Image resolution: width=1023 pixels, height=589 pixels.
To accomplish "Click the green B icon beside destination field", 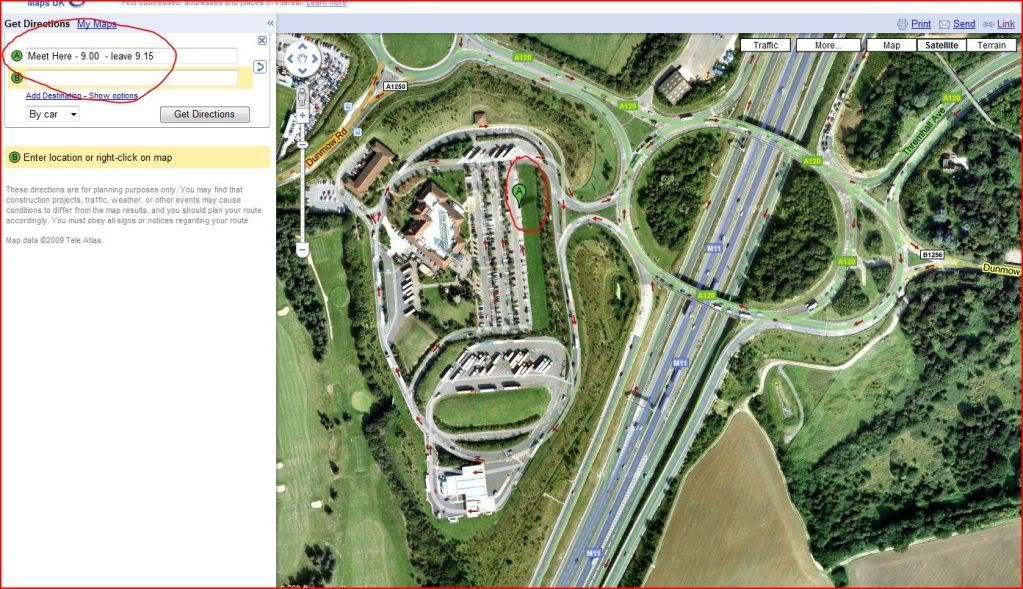I will click(x=17, y=78).
